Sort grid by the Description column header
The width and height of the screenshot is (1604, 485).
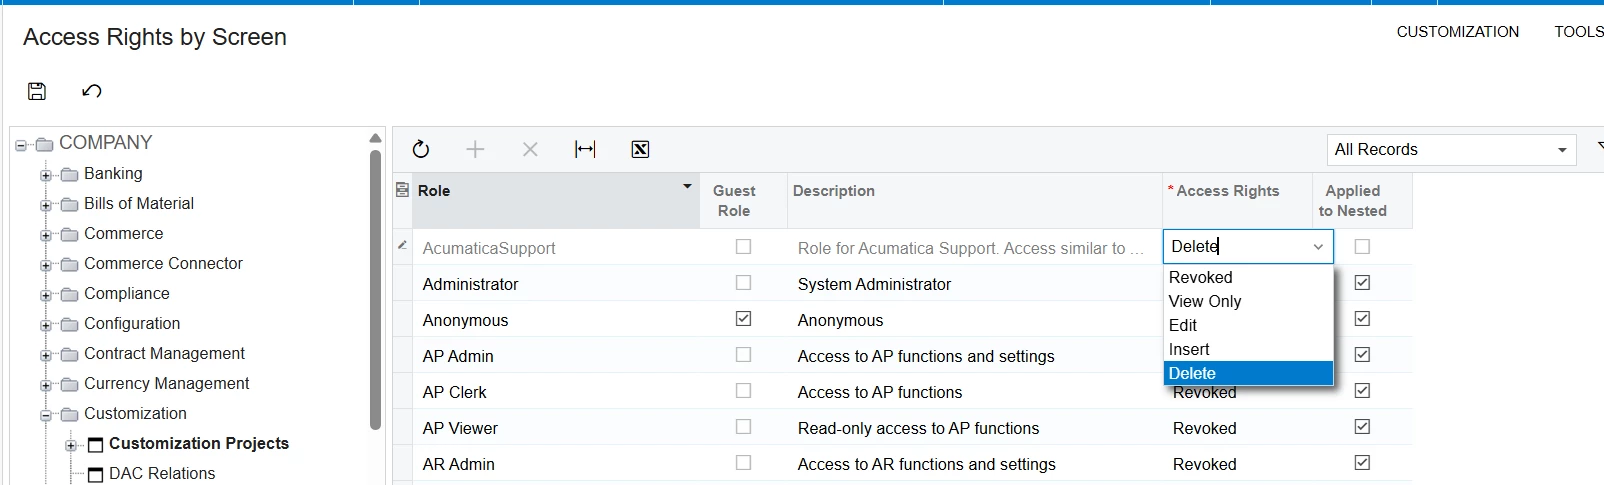pyautogui.click(x=834, y=191)
